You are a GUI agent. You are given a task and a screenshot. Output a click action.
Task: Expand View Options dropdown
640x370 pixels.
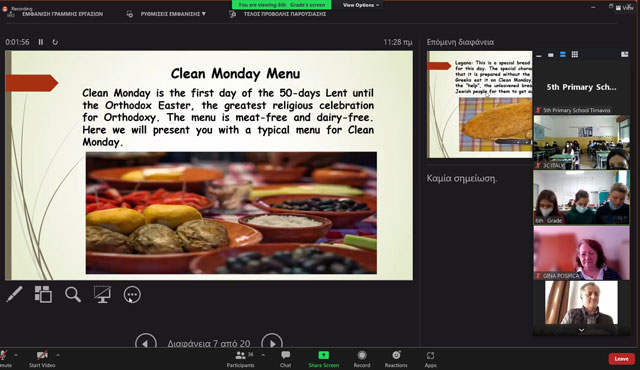pos(361,5)
